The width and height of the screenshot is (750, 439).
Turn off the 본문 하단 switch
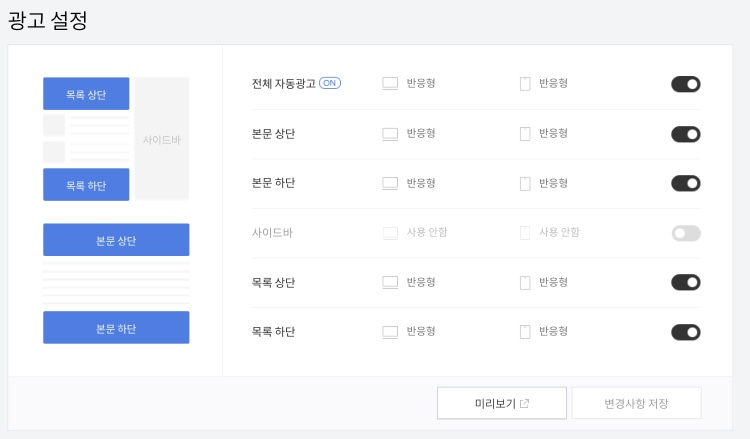pyautogui.click(x=685, y=183)
